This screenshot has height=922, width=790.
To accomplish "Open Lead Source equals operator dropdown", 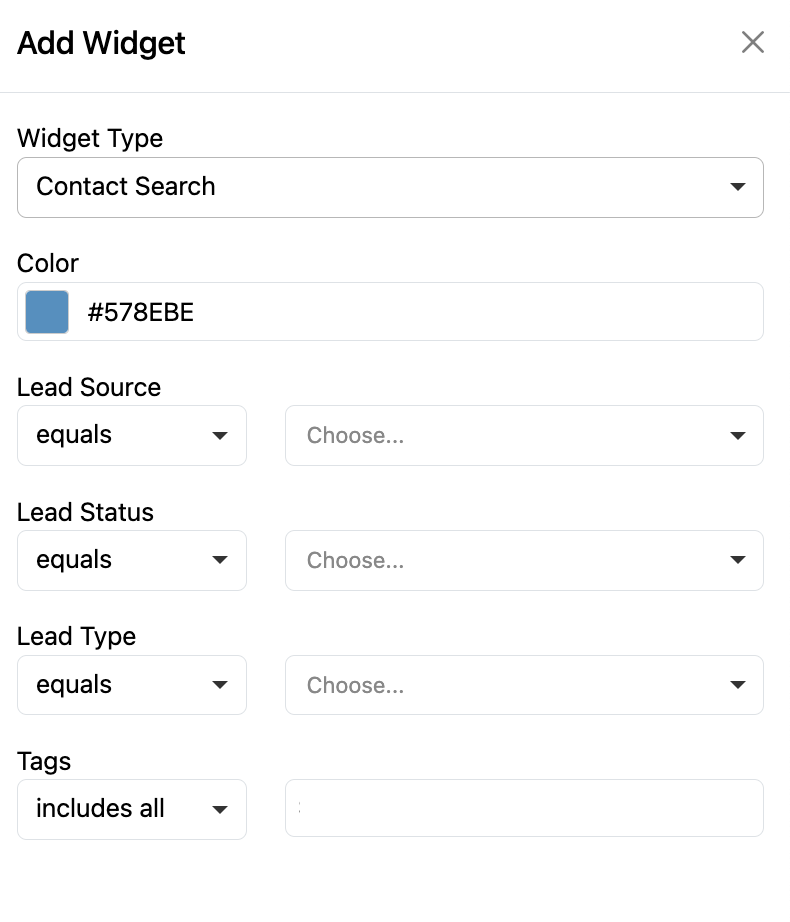I will [131, 435].
